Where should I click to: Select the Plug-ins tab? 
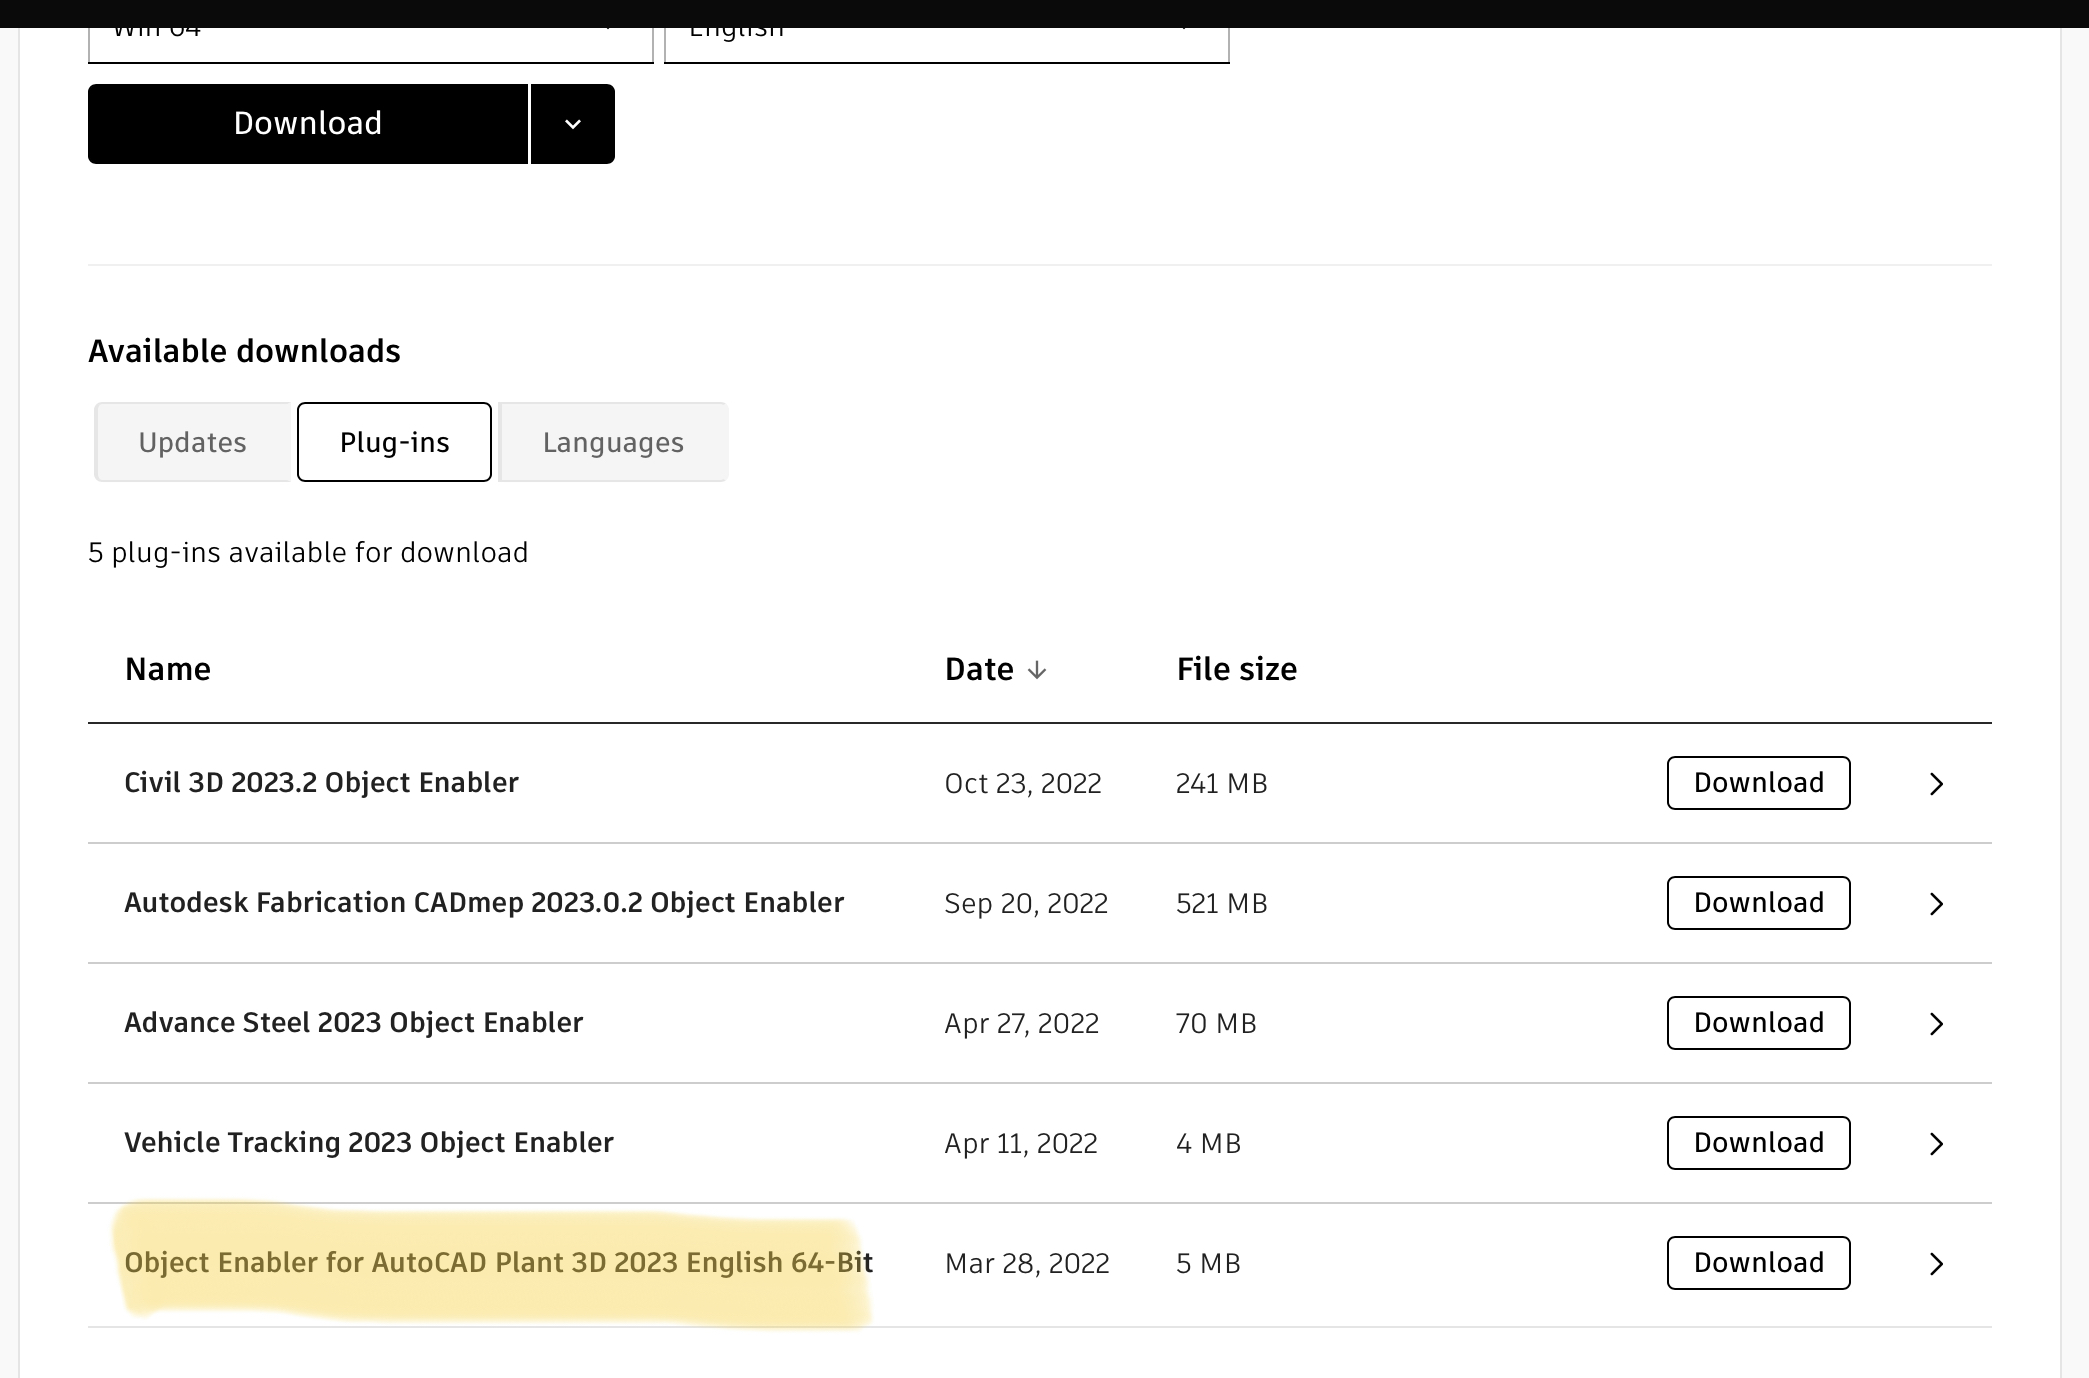(393, 441)
